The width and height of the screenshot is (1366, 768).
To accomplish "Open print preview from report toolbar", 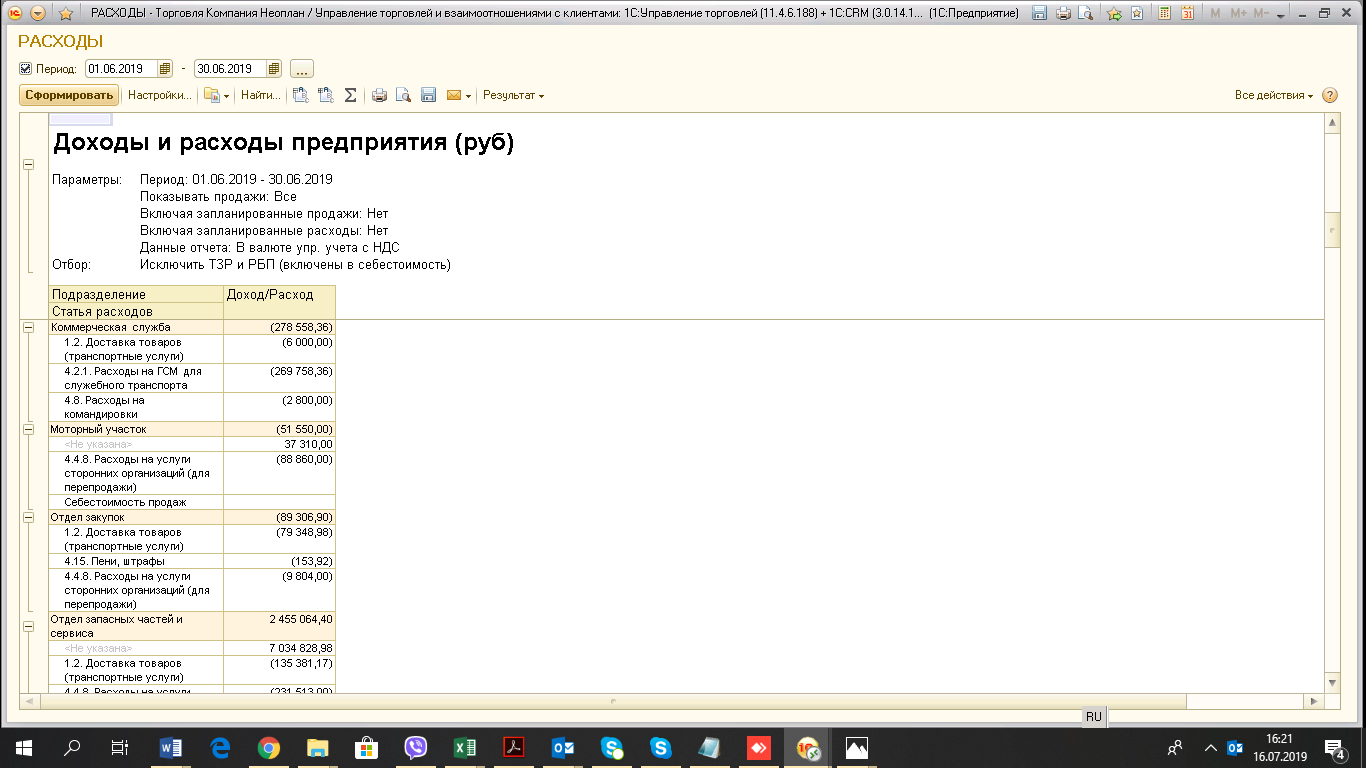I will (x=403, y=96).
